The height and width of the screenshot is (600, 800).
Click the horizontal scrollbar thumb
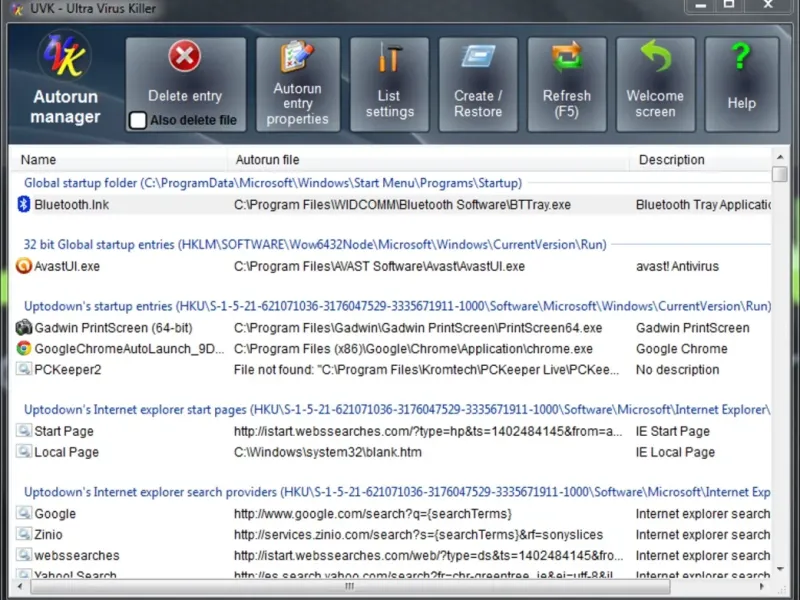click(x=350, y=587)
